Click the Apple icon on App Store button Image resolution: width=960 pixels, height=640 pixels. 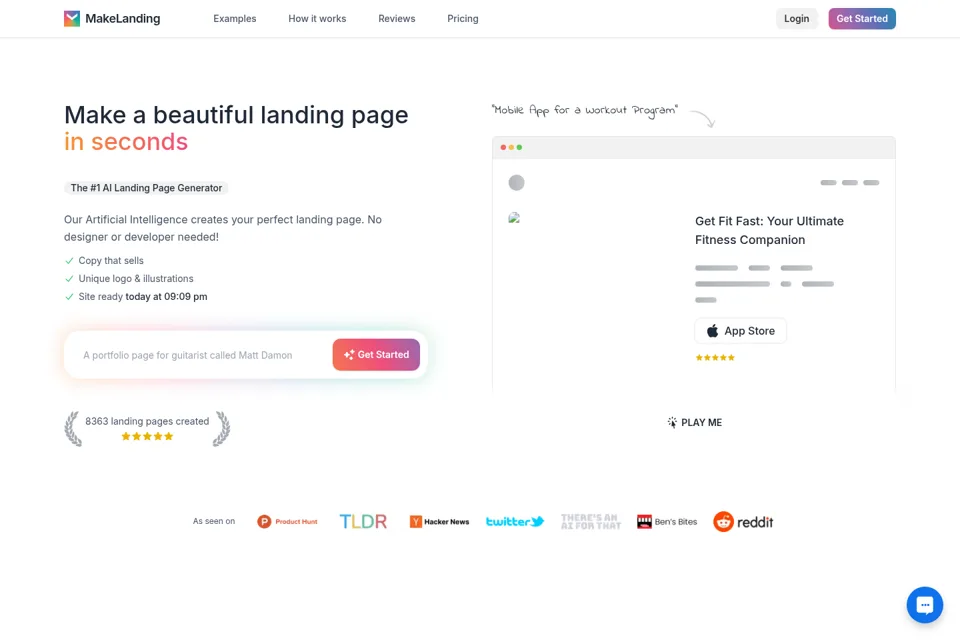coord(712,331)
